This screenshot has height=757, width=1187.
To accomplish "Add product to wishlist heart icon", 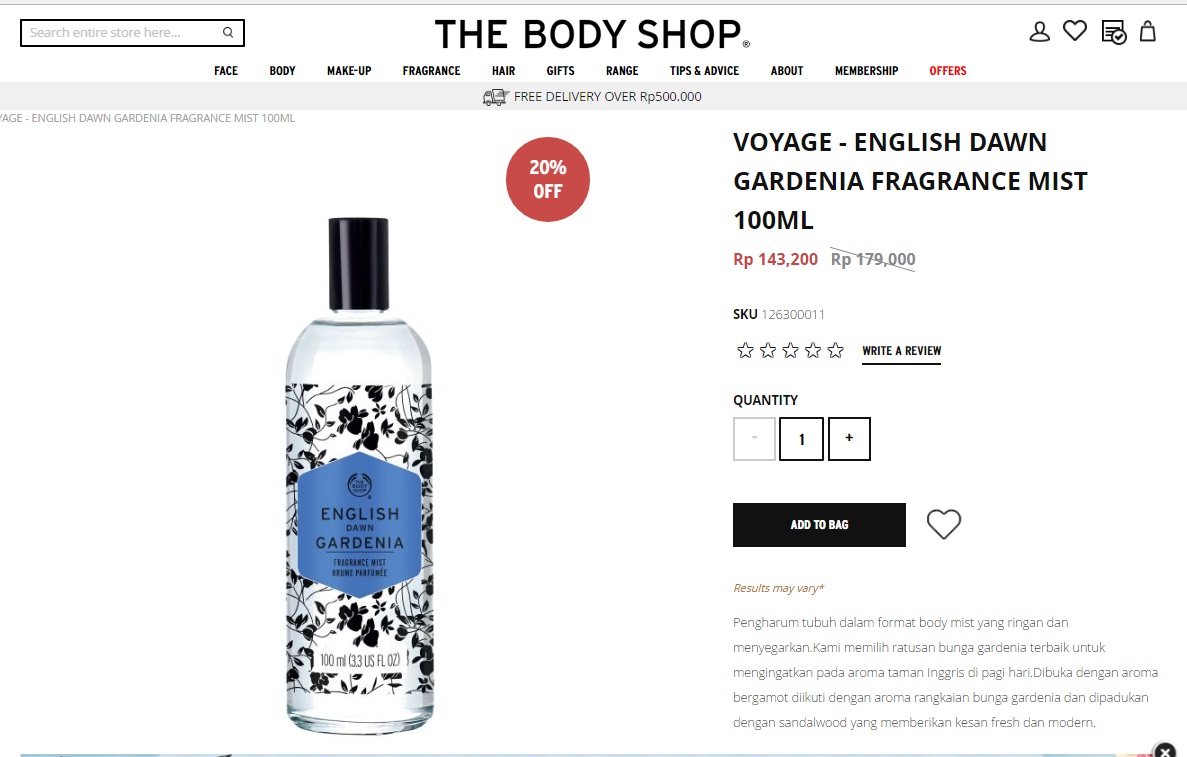I will click(944, 524).
